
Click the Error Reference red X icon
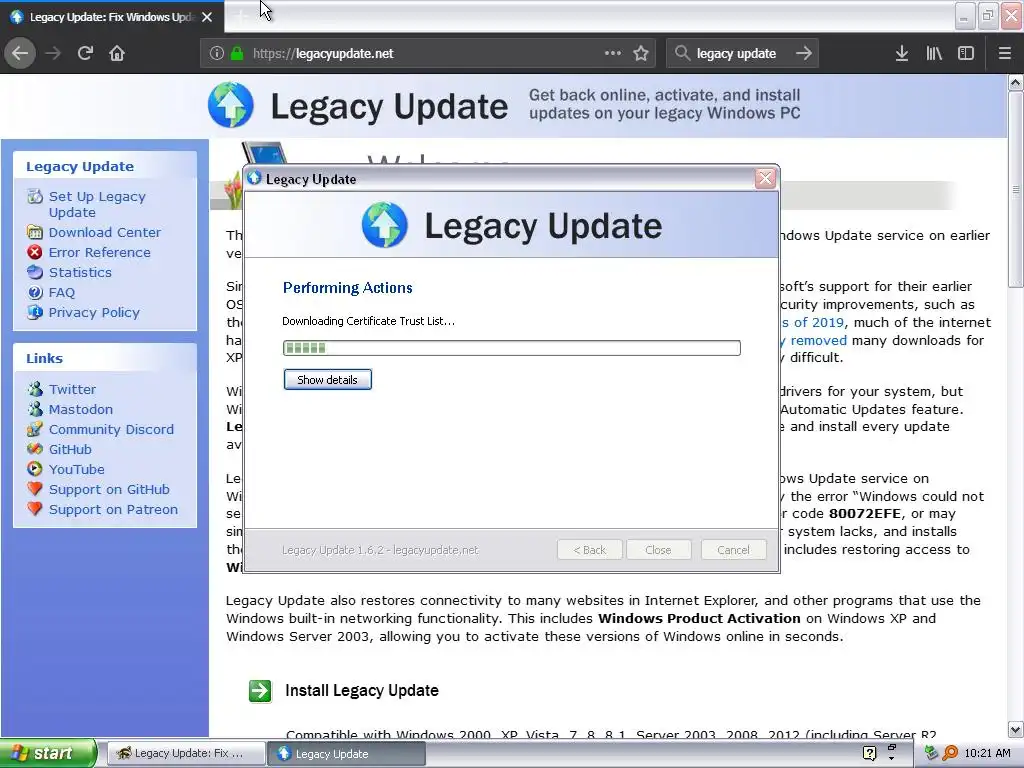coord(35,252)
